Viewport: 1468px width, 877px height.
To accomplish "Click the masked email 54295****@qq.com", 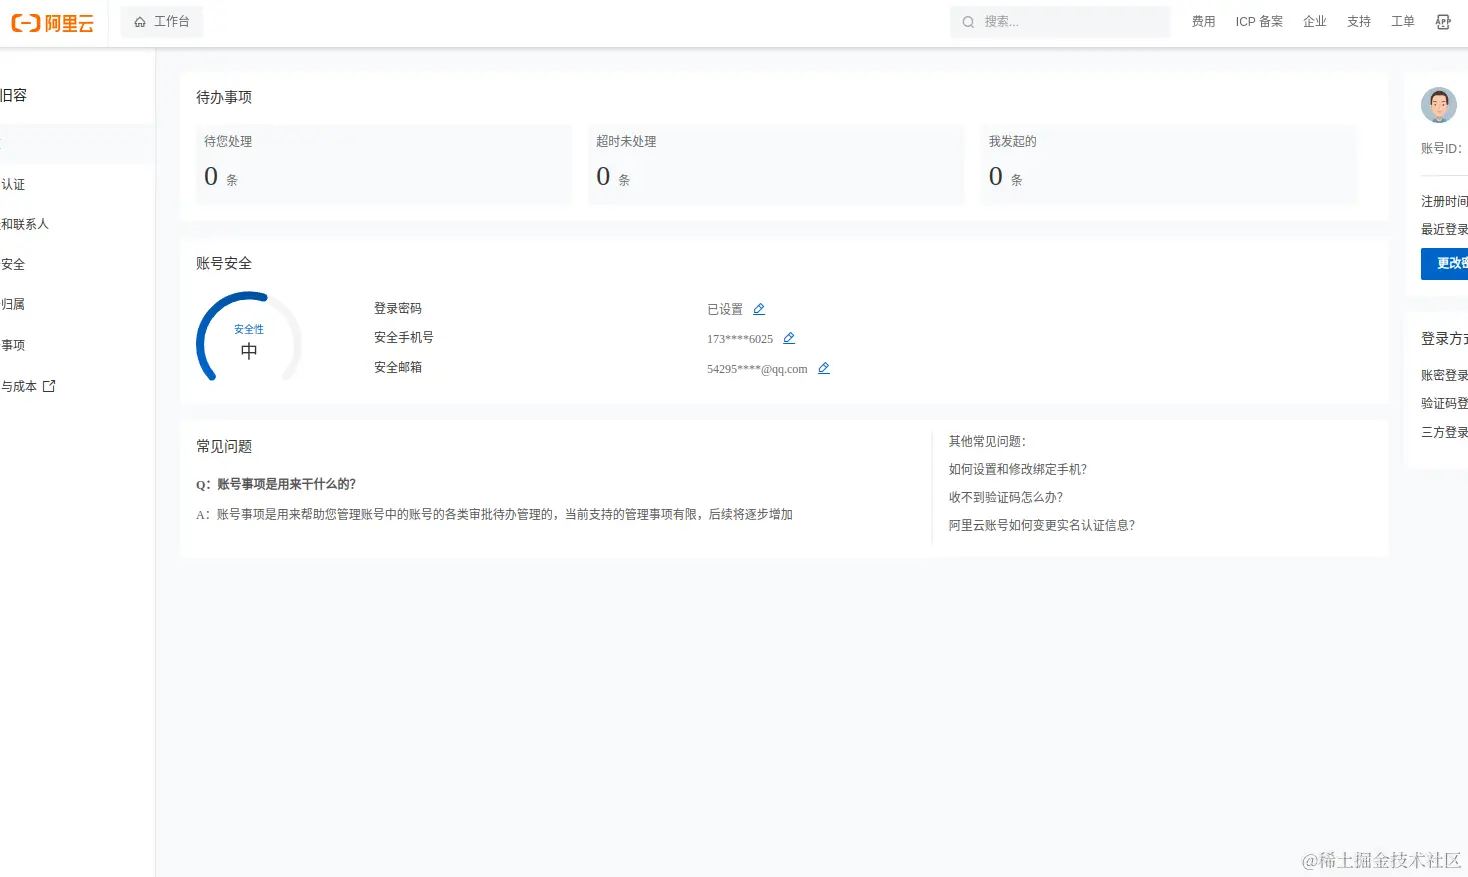I will (757, 369).
